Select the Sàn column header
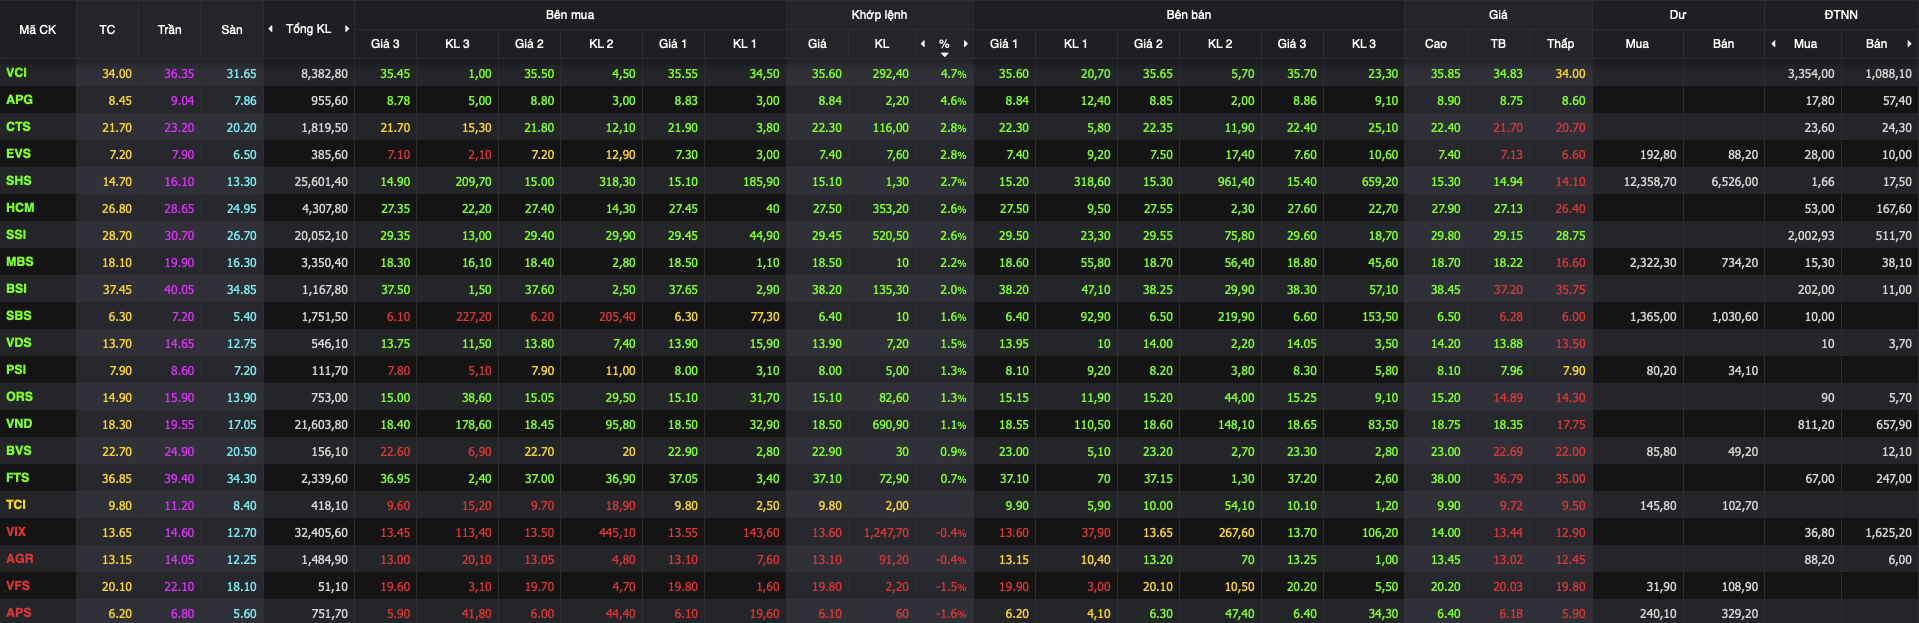Screen dimensions: 1919x623 [x=232, y=30]
